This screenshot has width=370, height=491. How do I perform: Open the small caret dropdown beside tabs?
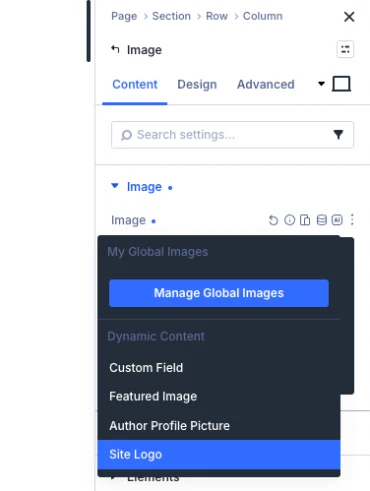(321, 84)
